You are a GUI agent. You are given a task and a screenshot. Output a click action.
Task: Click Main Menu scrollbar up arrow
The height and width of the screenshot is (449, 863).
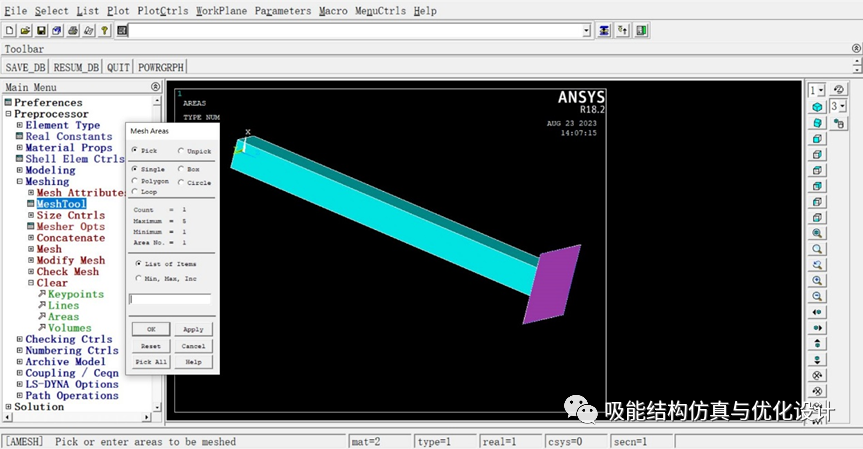[x=157, y=101]
